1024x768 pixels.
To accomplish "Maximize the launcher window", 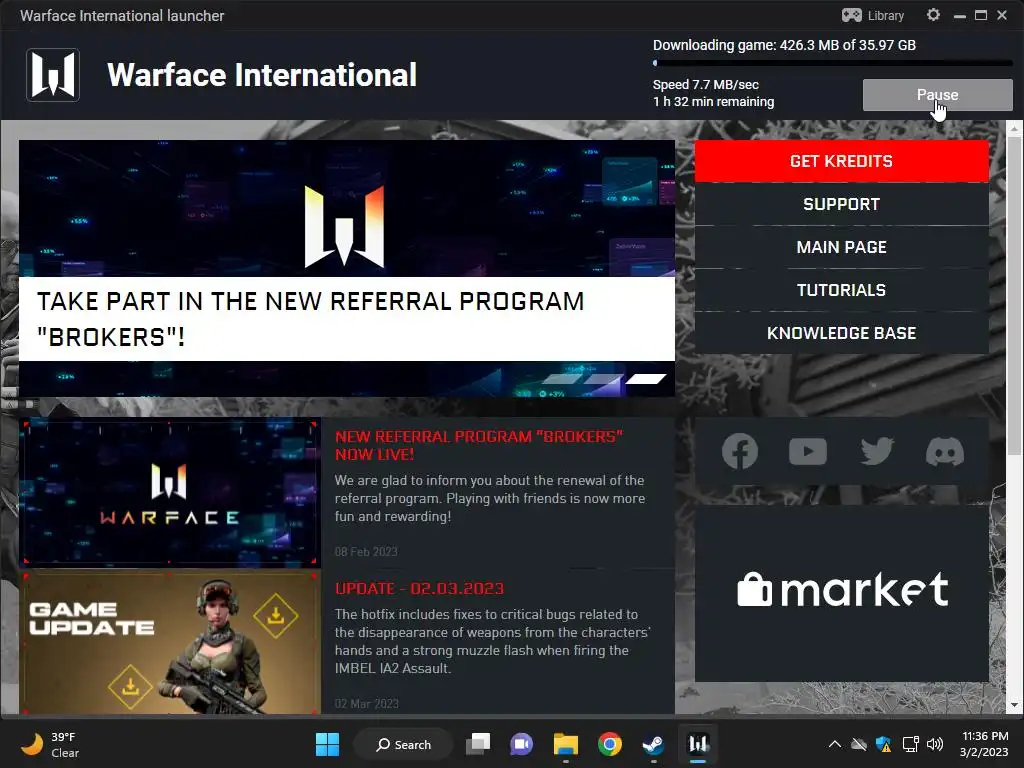I will tap(980, 16).
